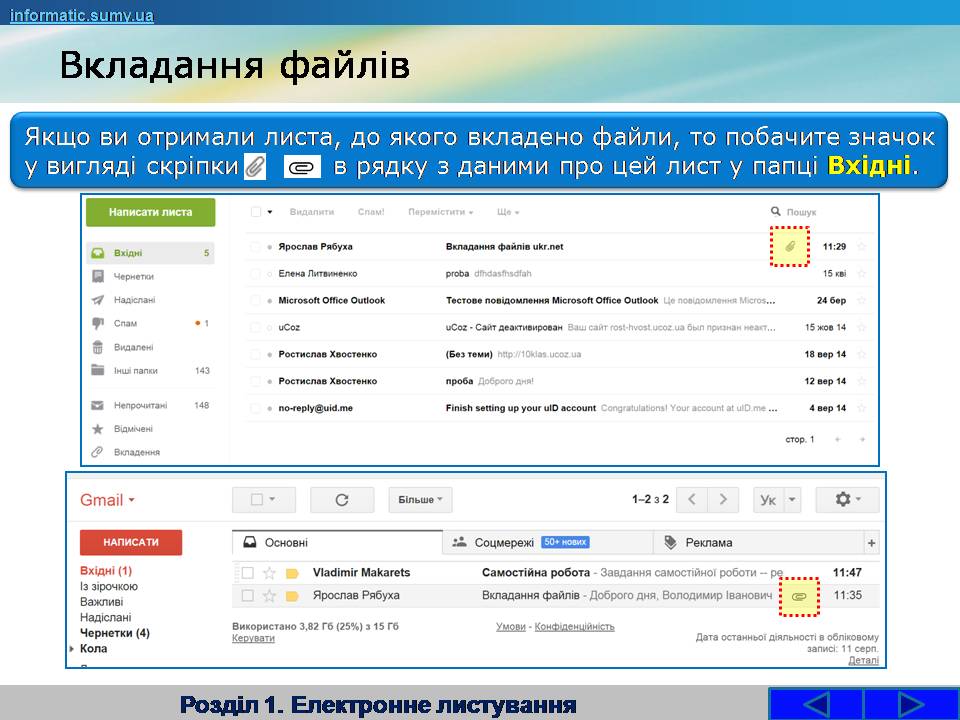Star the Vladimir Makarets email

pyautogui.click(x=269, y=573)
